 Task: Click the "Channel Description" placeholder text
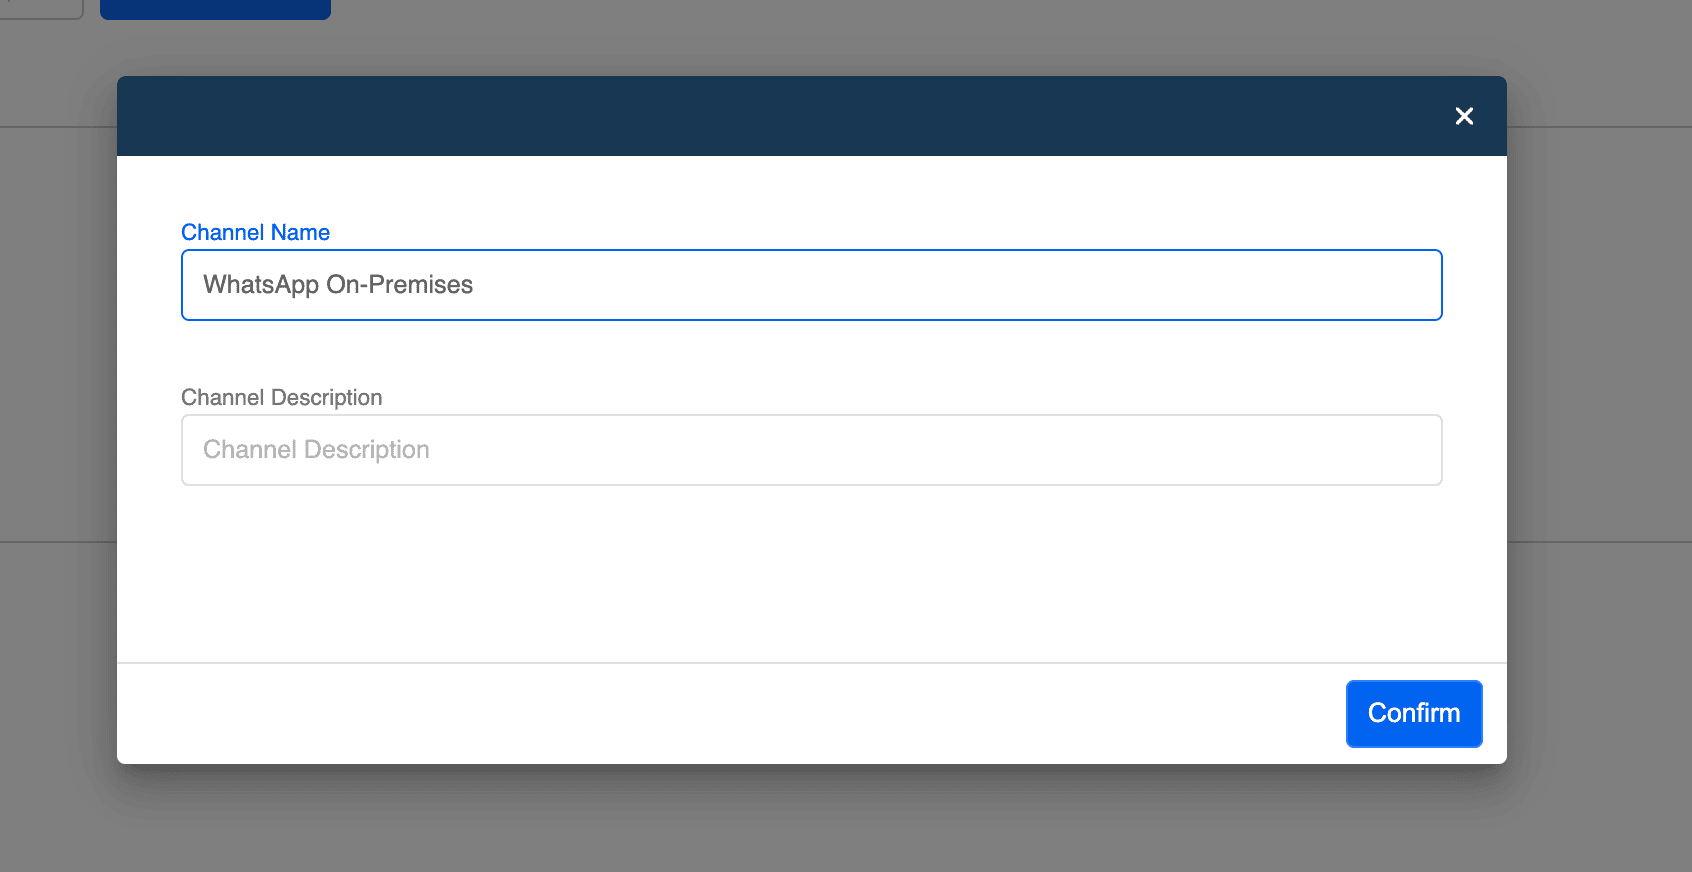point(316,450)
